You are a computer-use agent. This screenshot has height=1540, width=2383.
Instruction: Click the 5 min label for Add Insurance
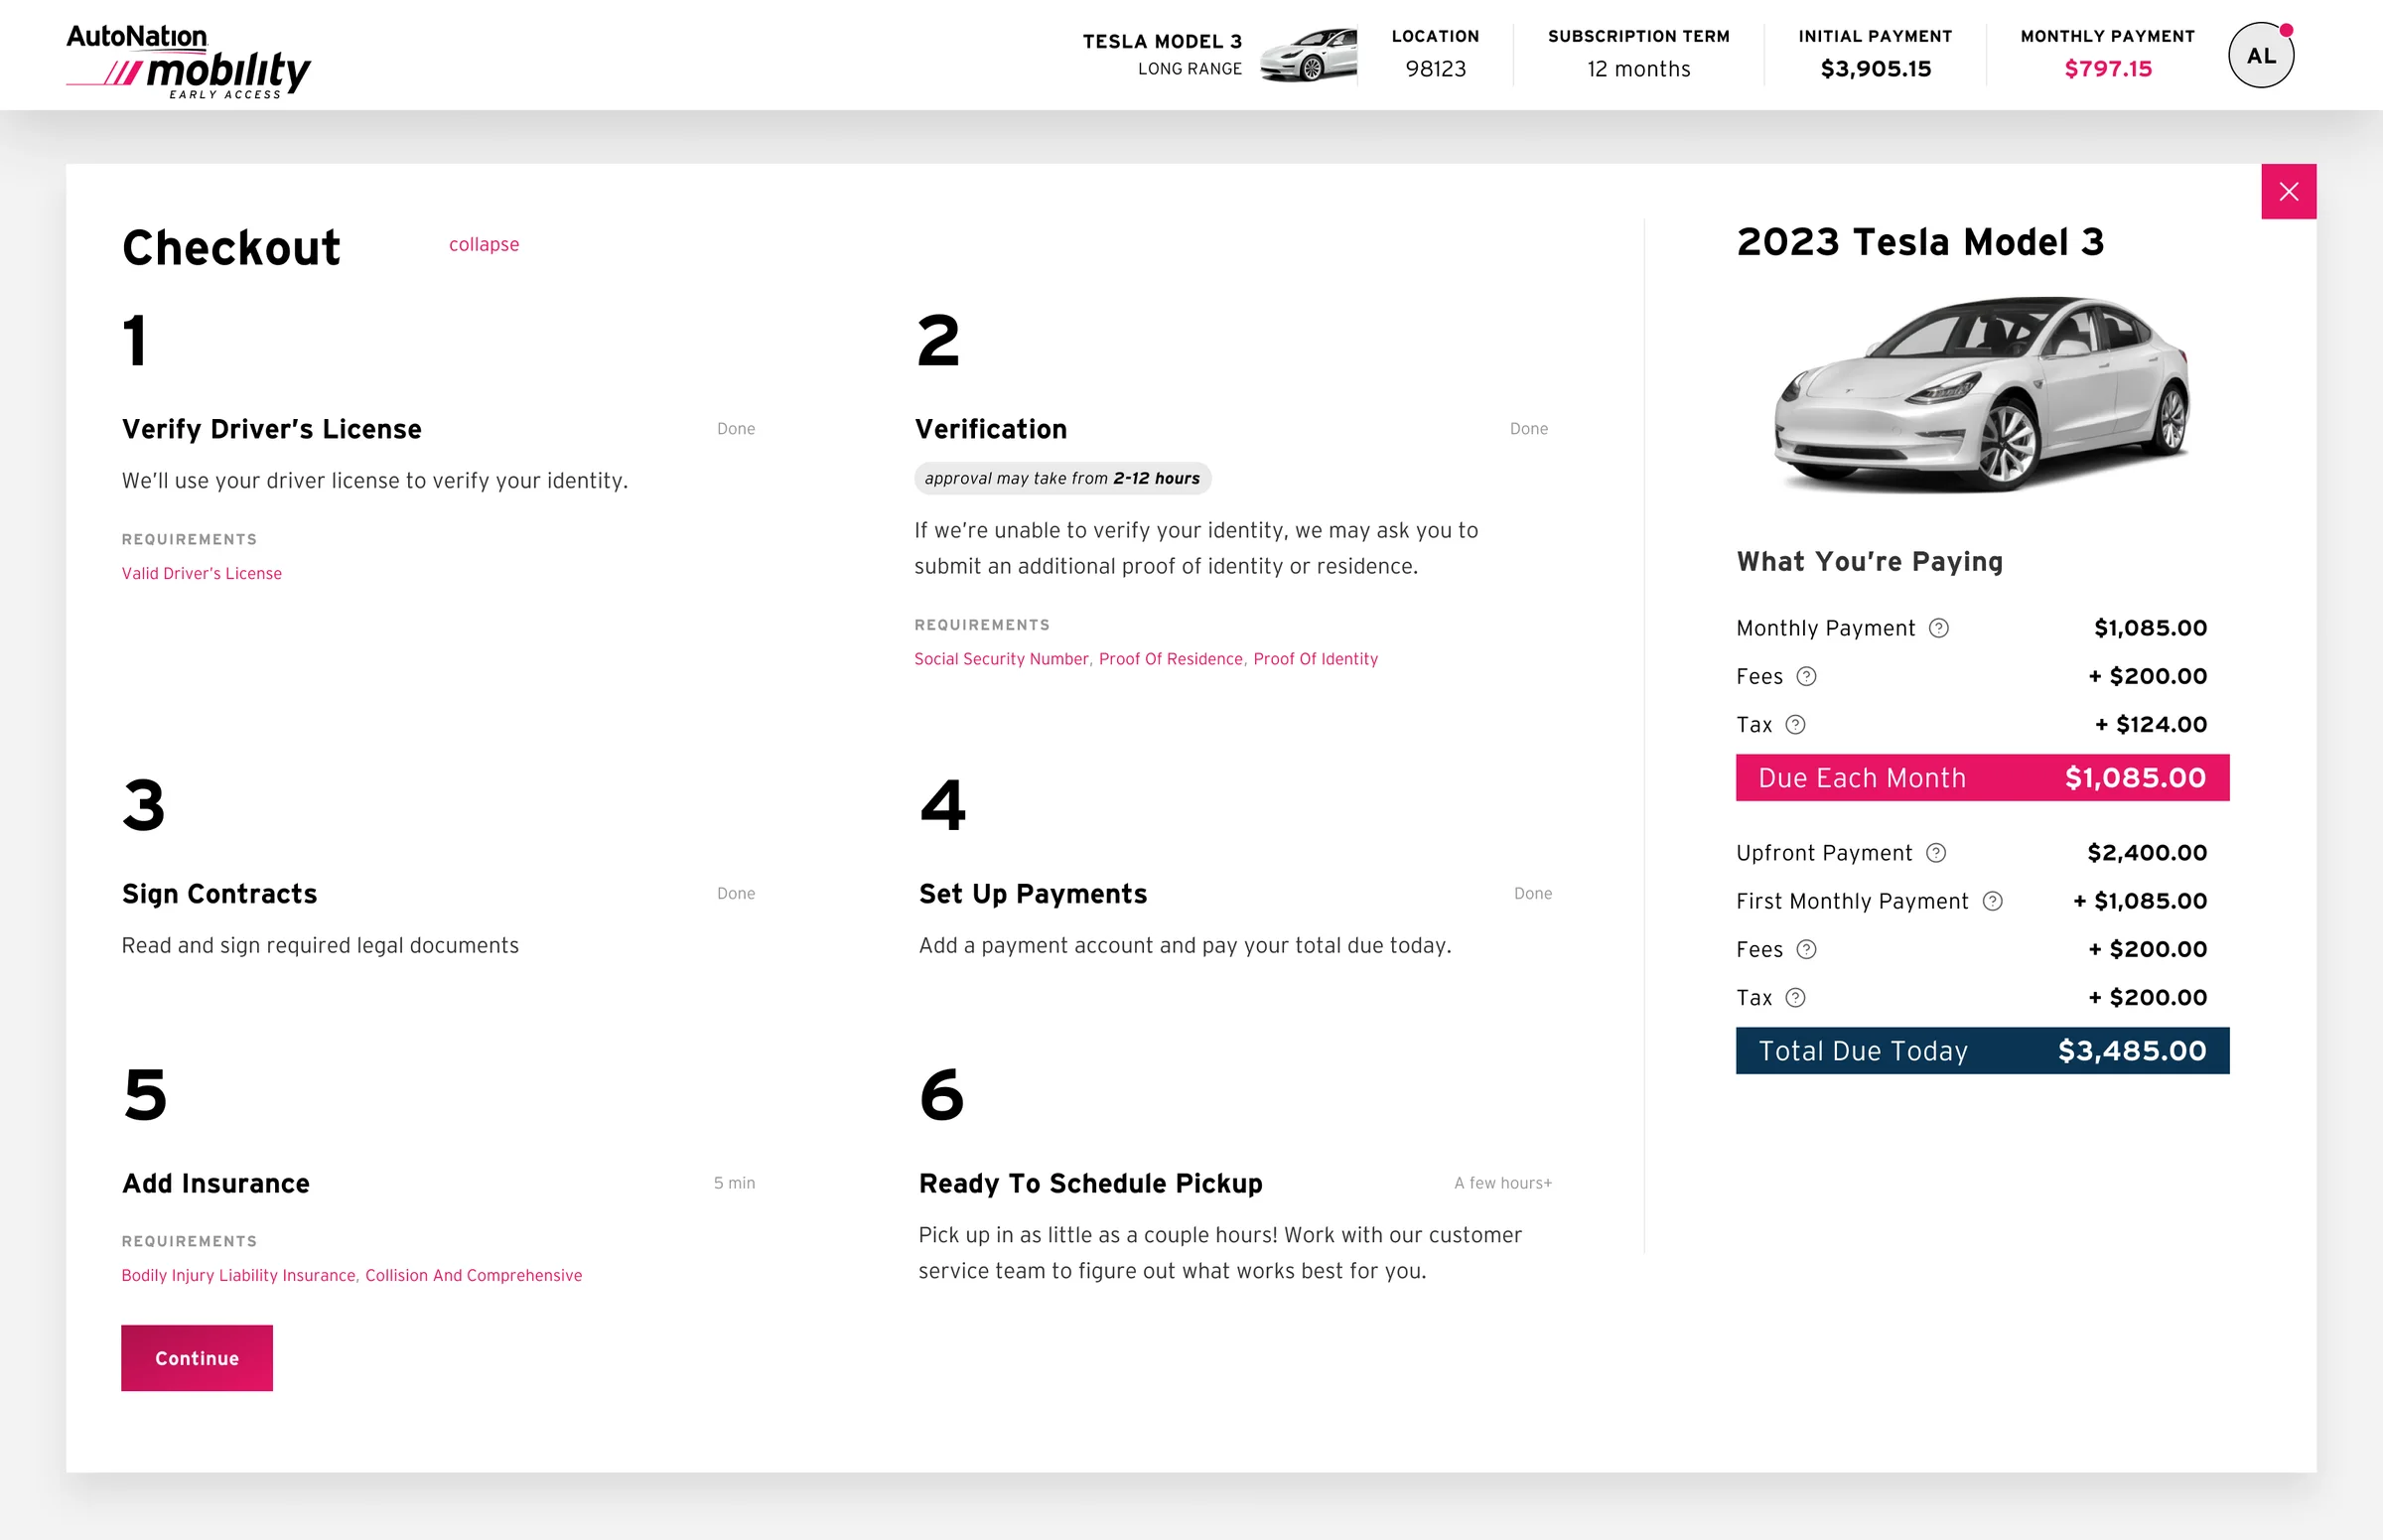pos(734,1183)
